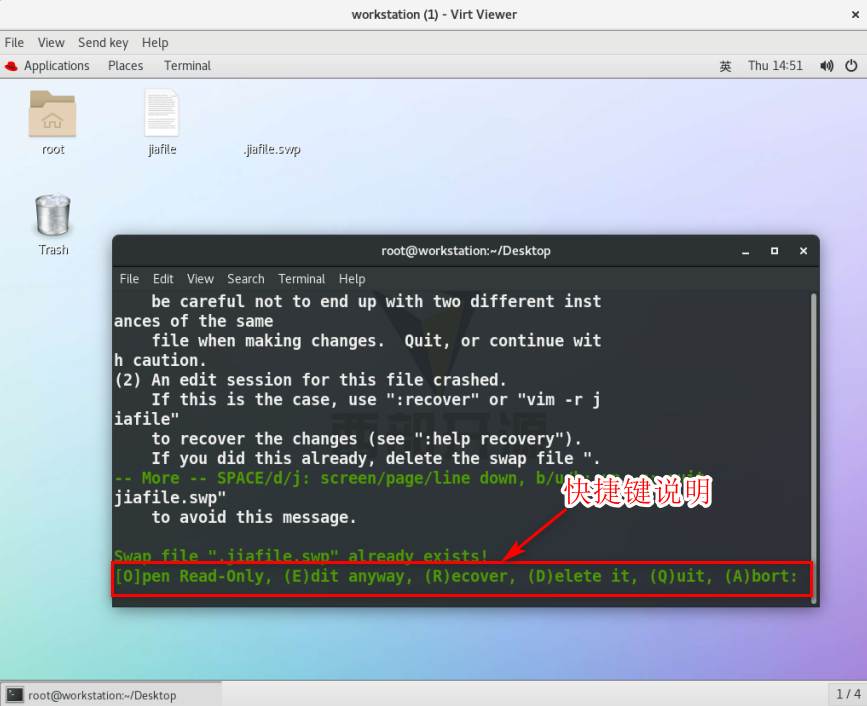
Task: Select the jiafile document icon
Action: pos(162,113)
